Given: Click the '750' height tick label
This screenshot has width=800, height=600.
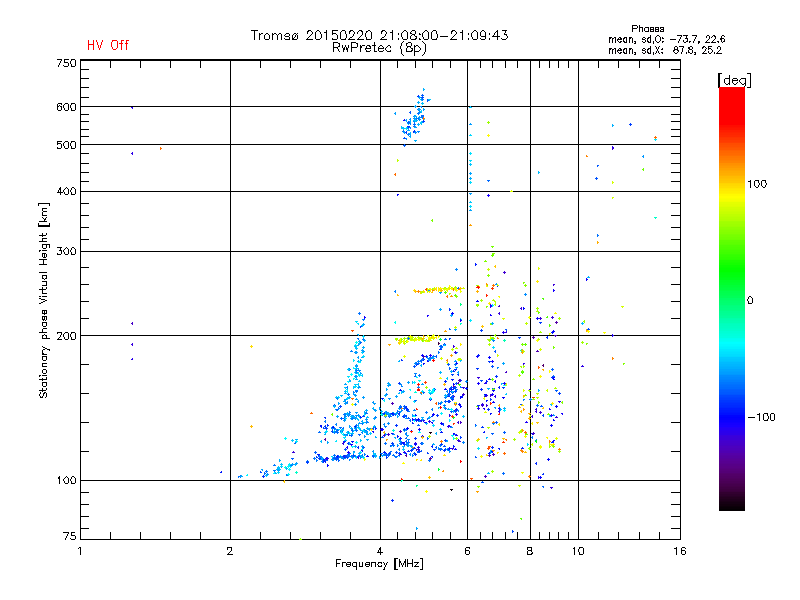Looking at the screenshot, I should pos(66,63).
